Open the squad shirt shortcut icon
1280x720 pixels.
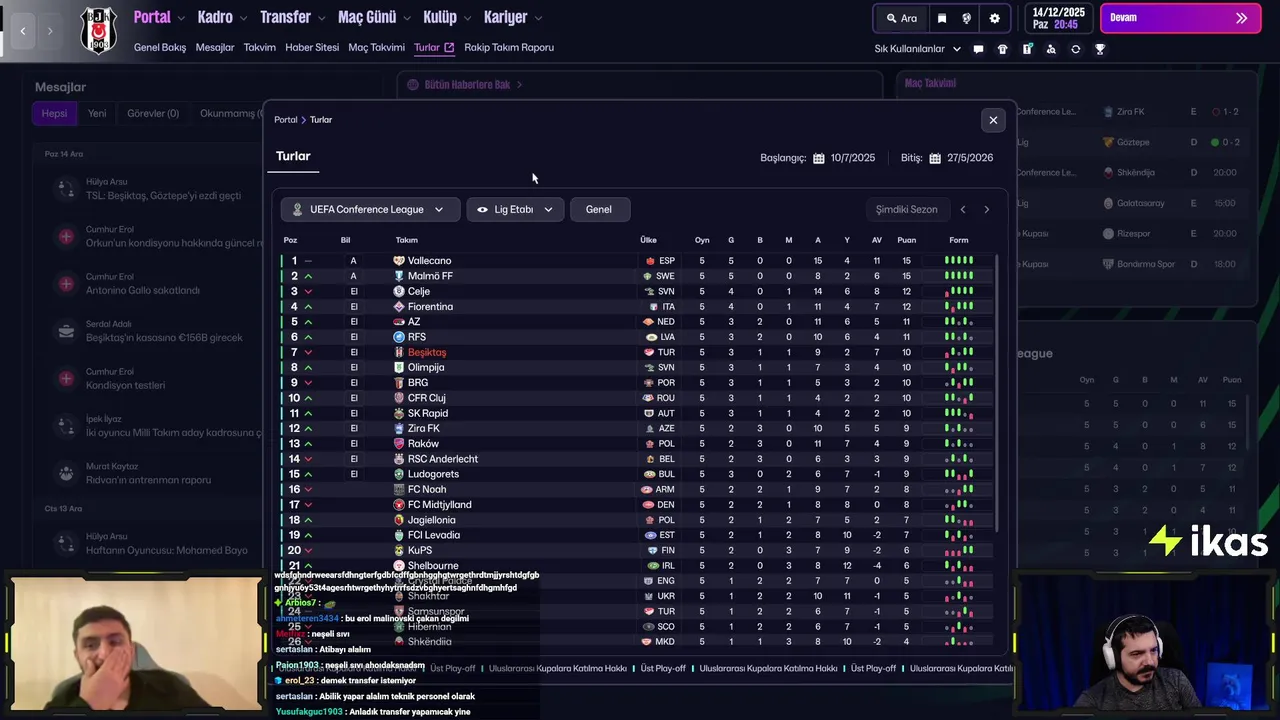(x=1003, y=49)
